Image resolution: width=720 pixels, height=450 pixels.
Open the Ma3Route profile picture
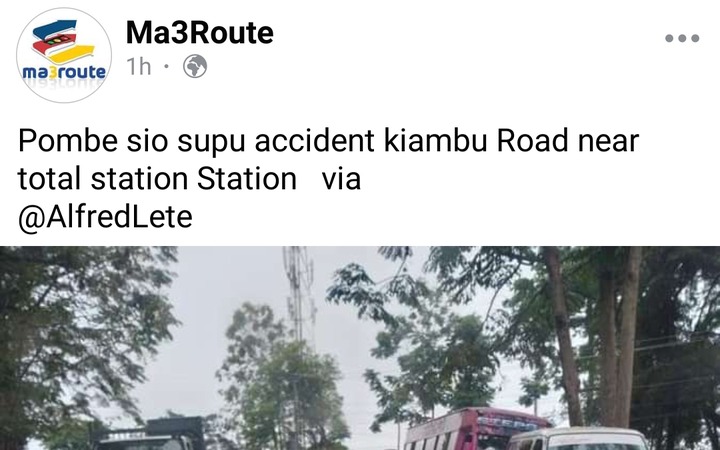tap(64, 55)
